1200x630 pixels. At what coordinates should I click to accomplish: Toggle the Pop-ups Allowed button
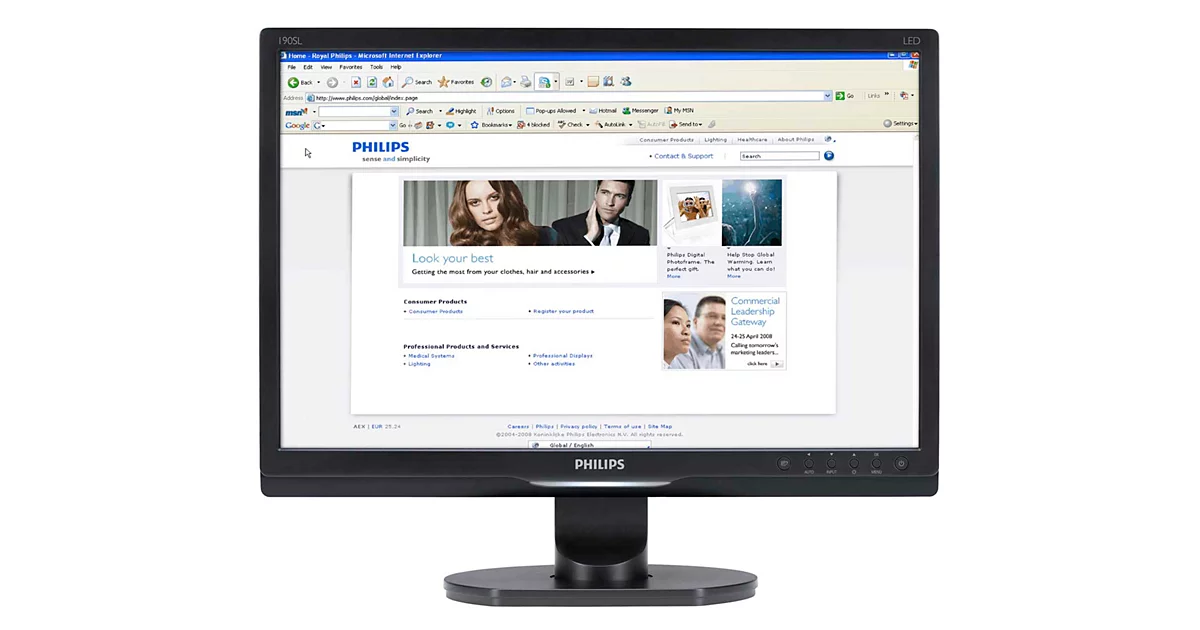point(552,111)
